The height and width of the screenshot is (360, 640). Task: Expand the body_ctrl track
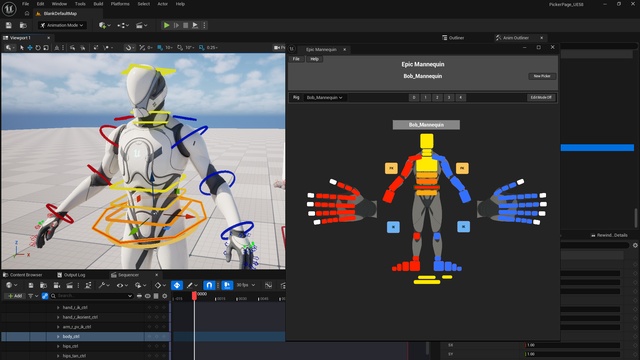coord(58,337)
